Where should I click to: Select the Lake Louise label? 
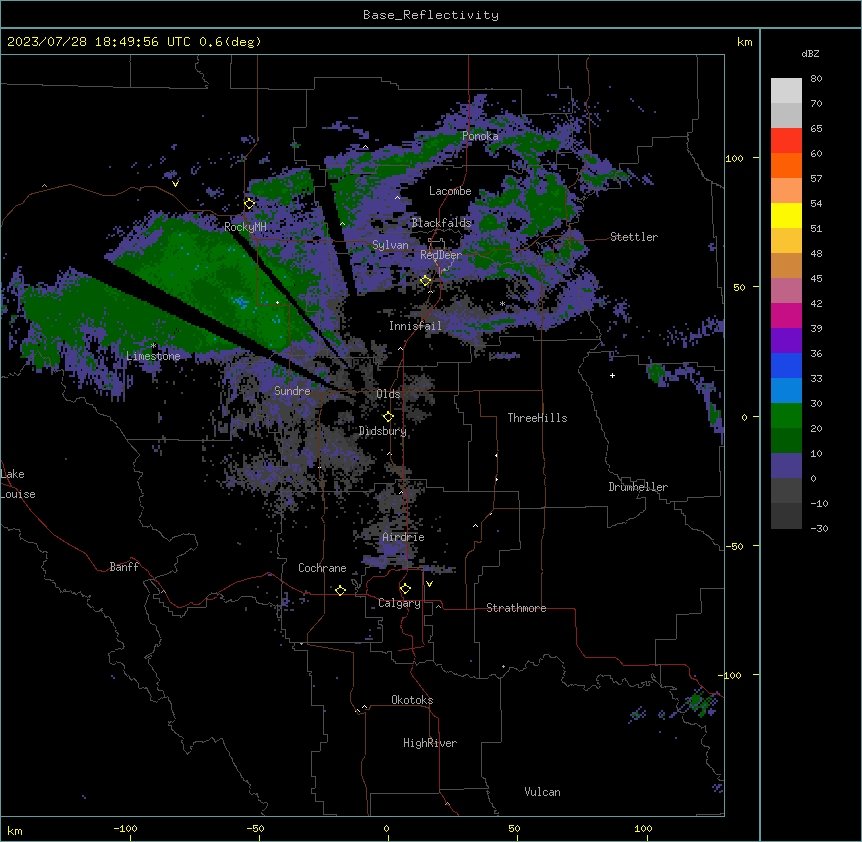click(18, 484)
